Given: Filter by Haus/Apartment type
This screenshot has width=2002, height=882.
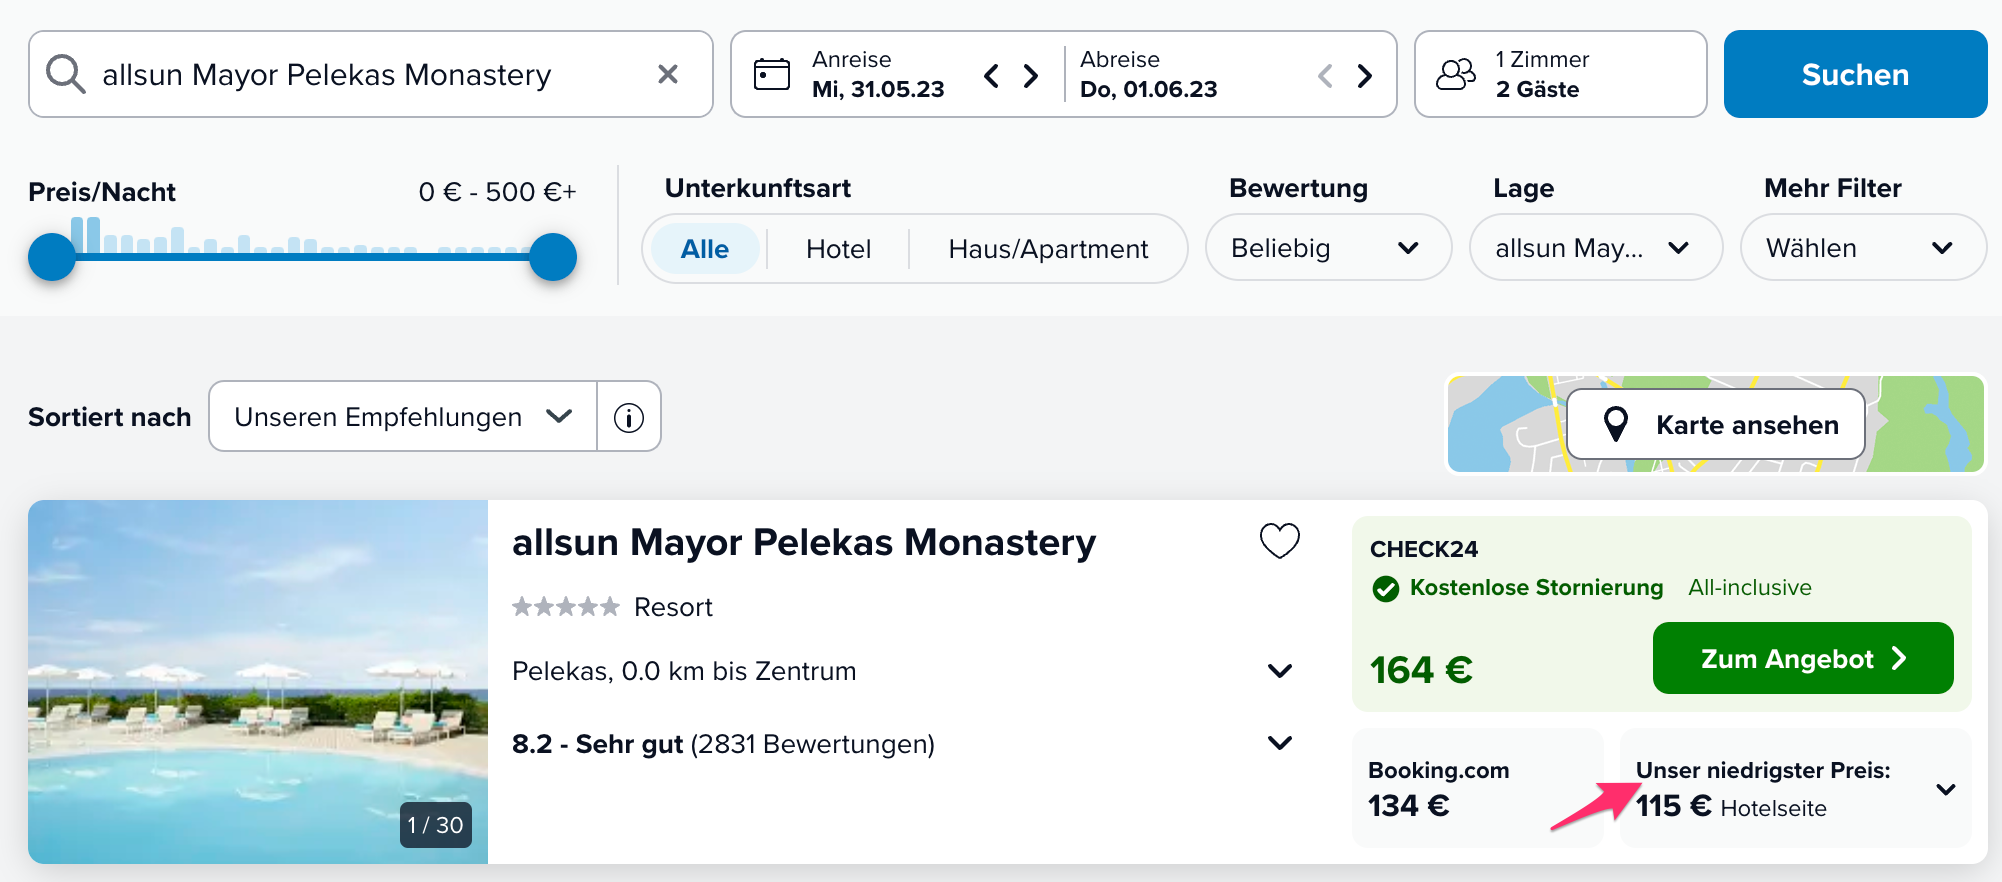Looking at the screenshot, I should coord(1048,249).
